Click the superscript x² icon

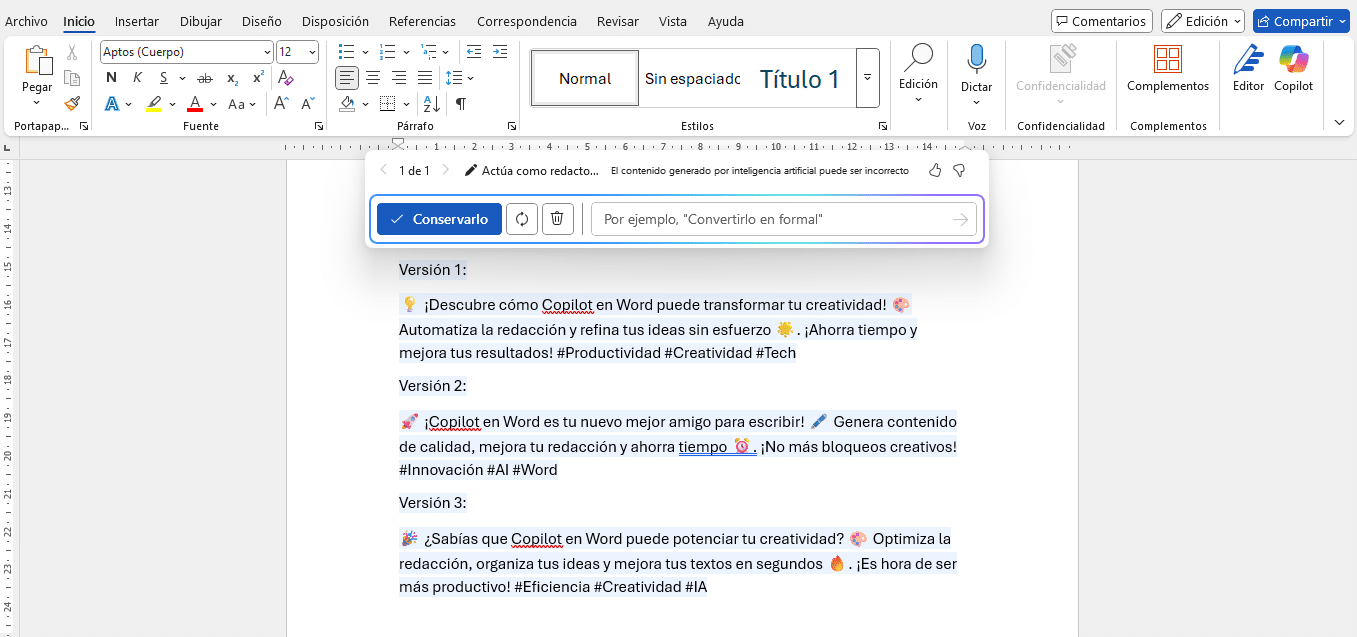258,78
